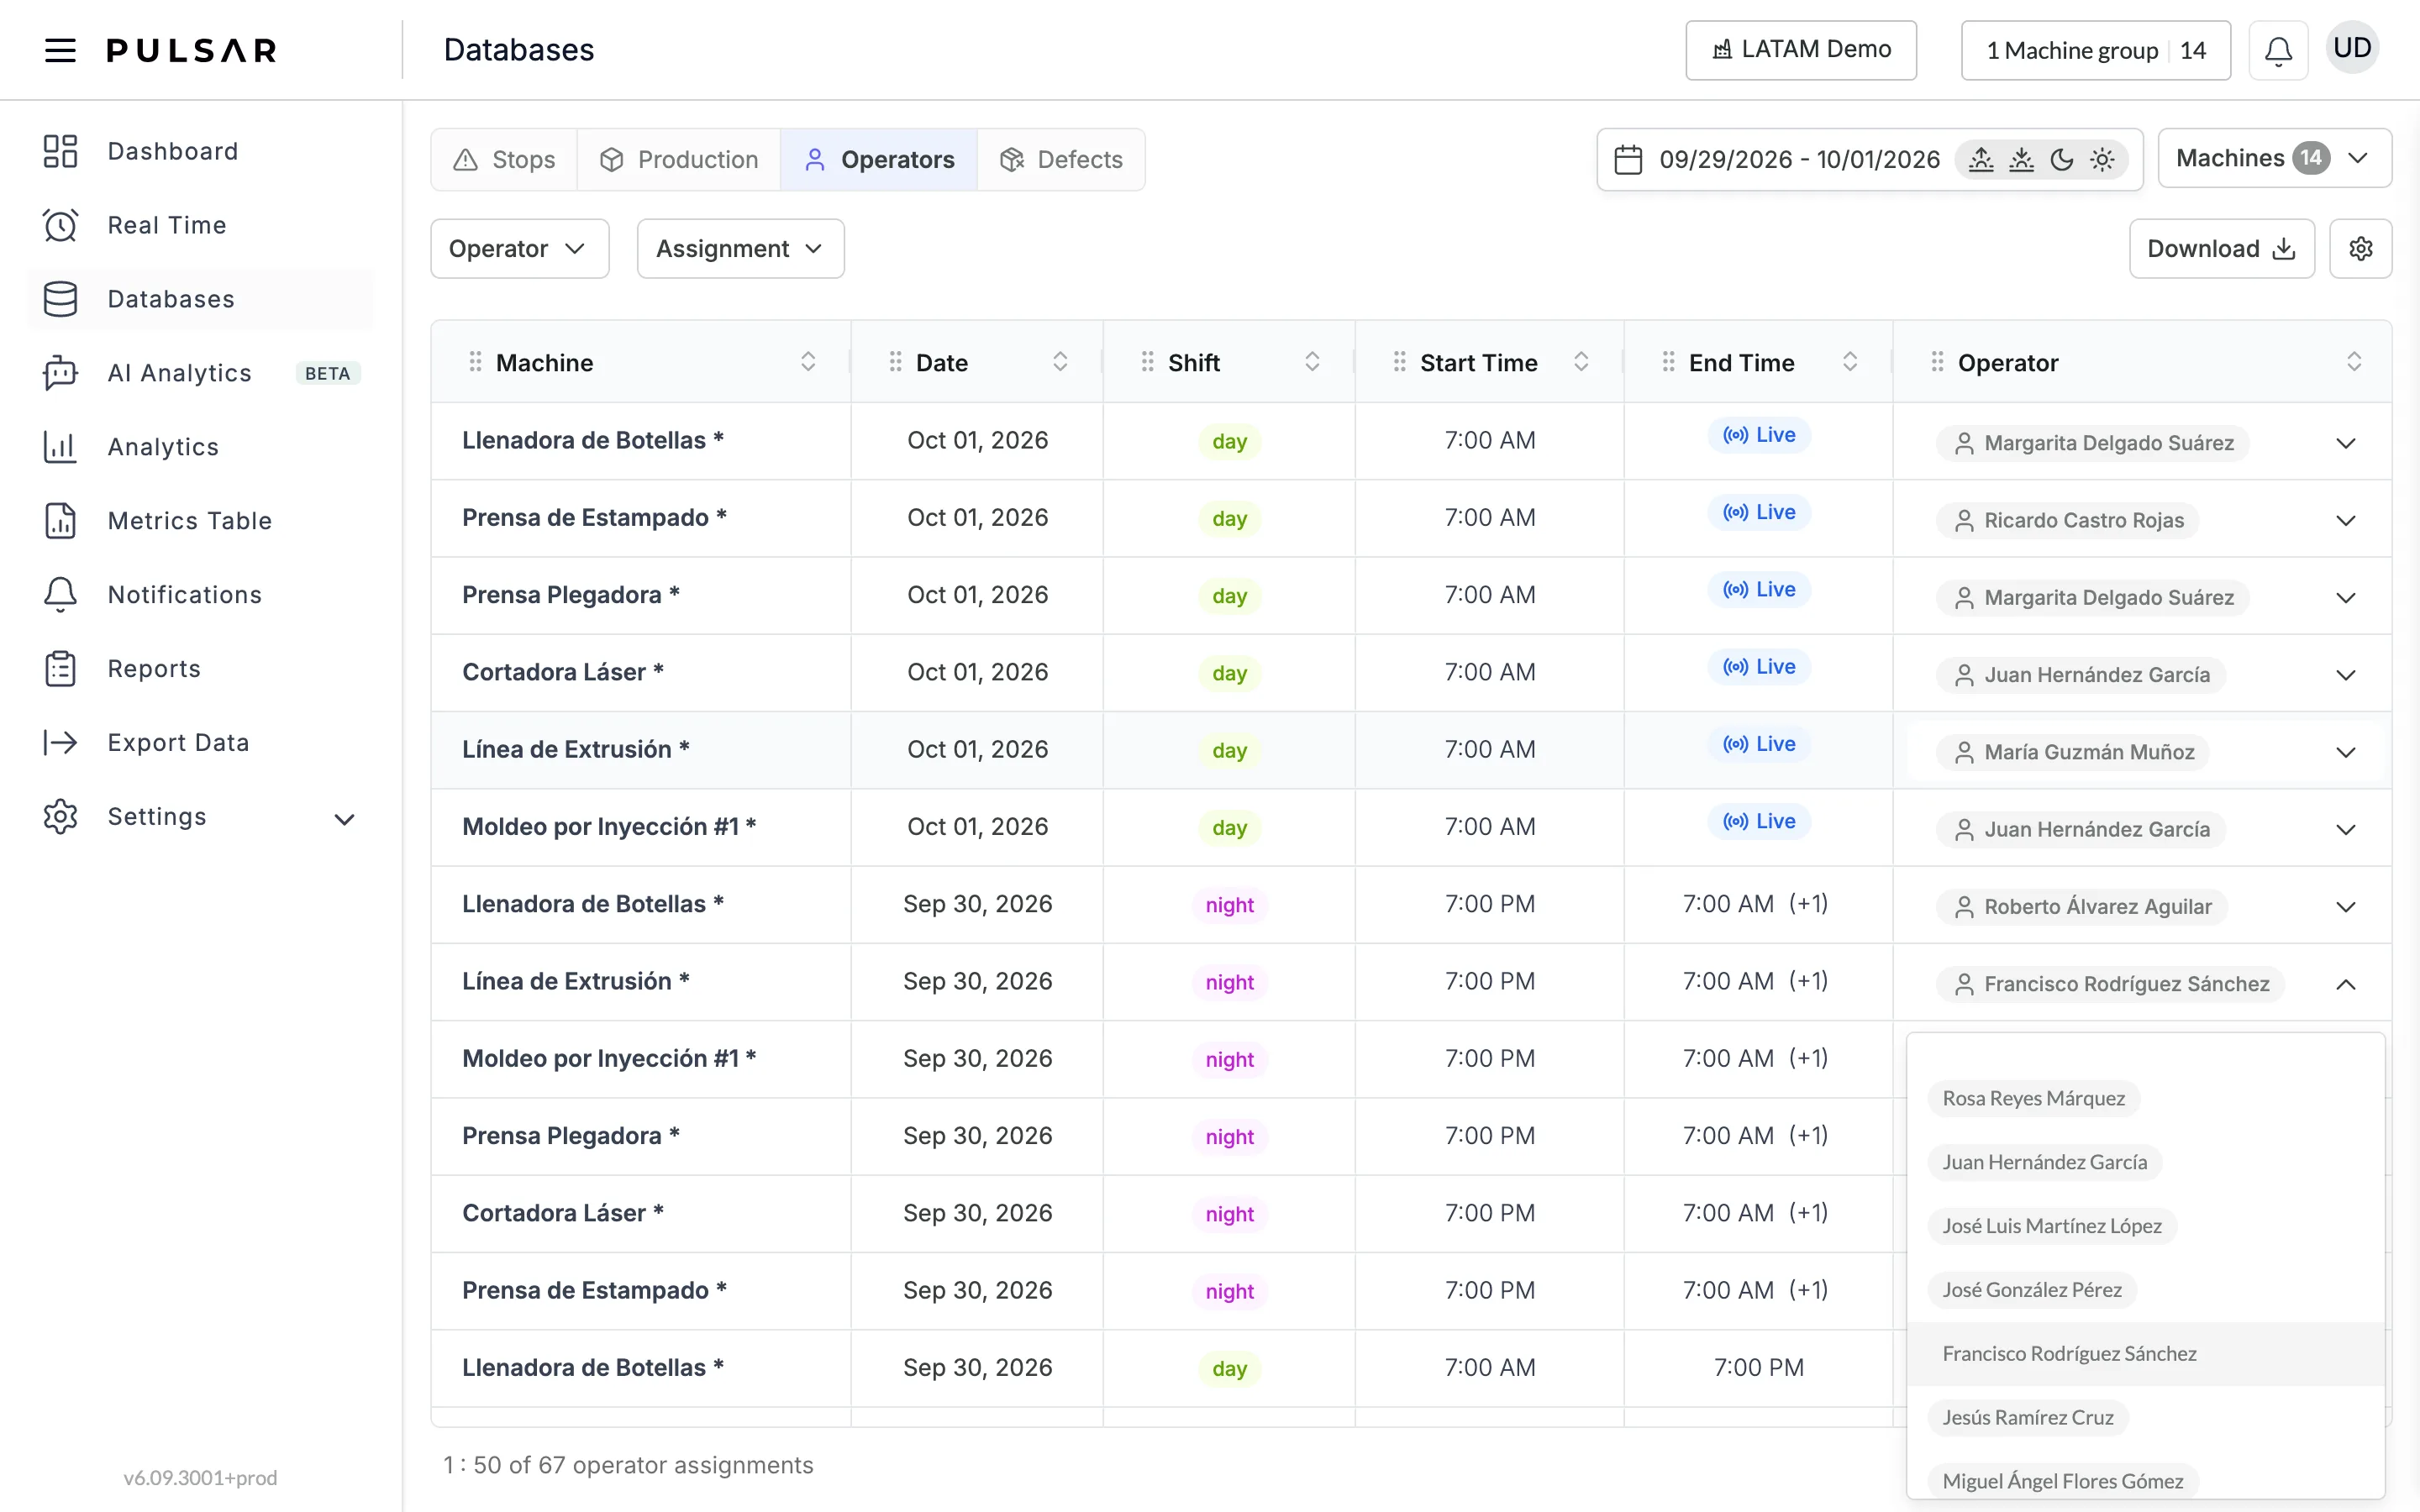Open Databases in the sidebar
This screenshot has height=1512, width=2420.
(x=200, y=299)
